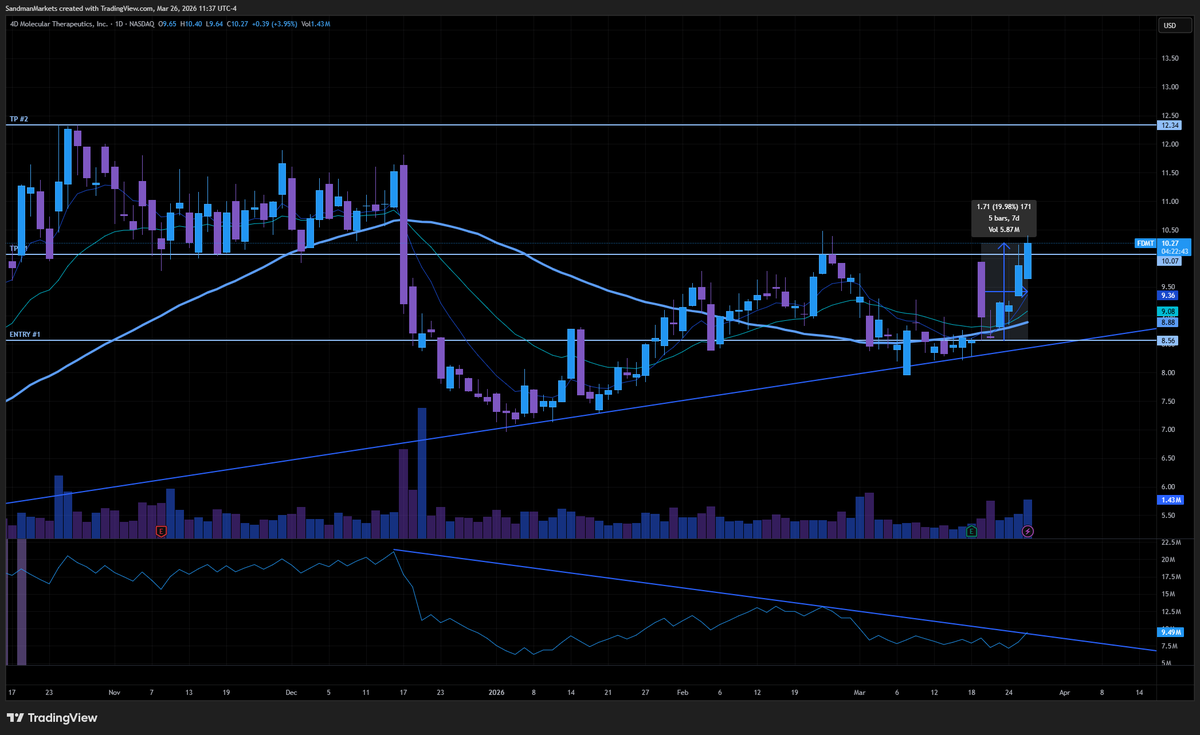Click the red earnings marker on the volume bars

[160, 531]
